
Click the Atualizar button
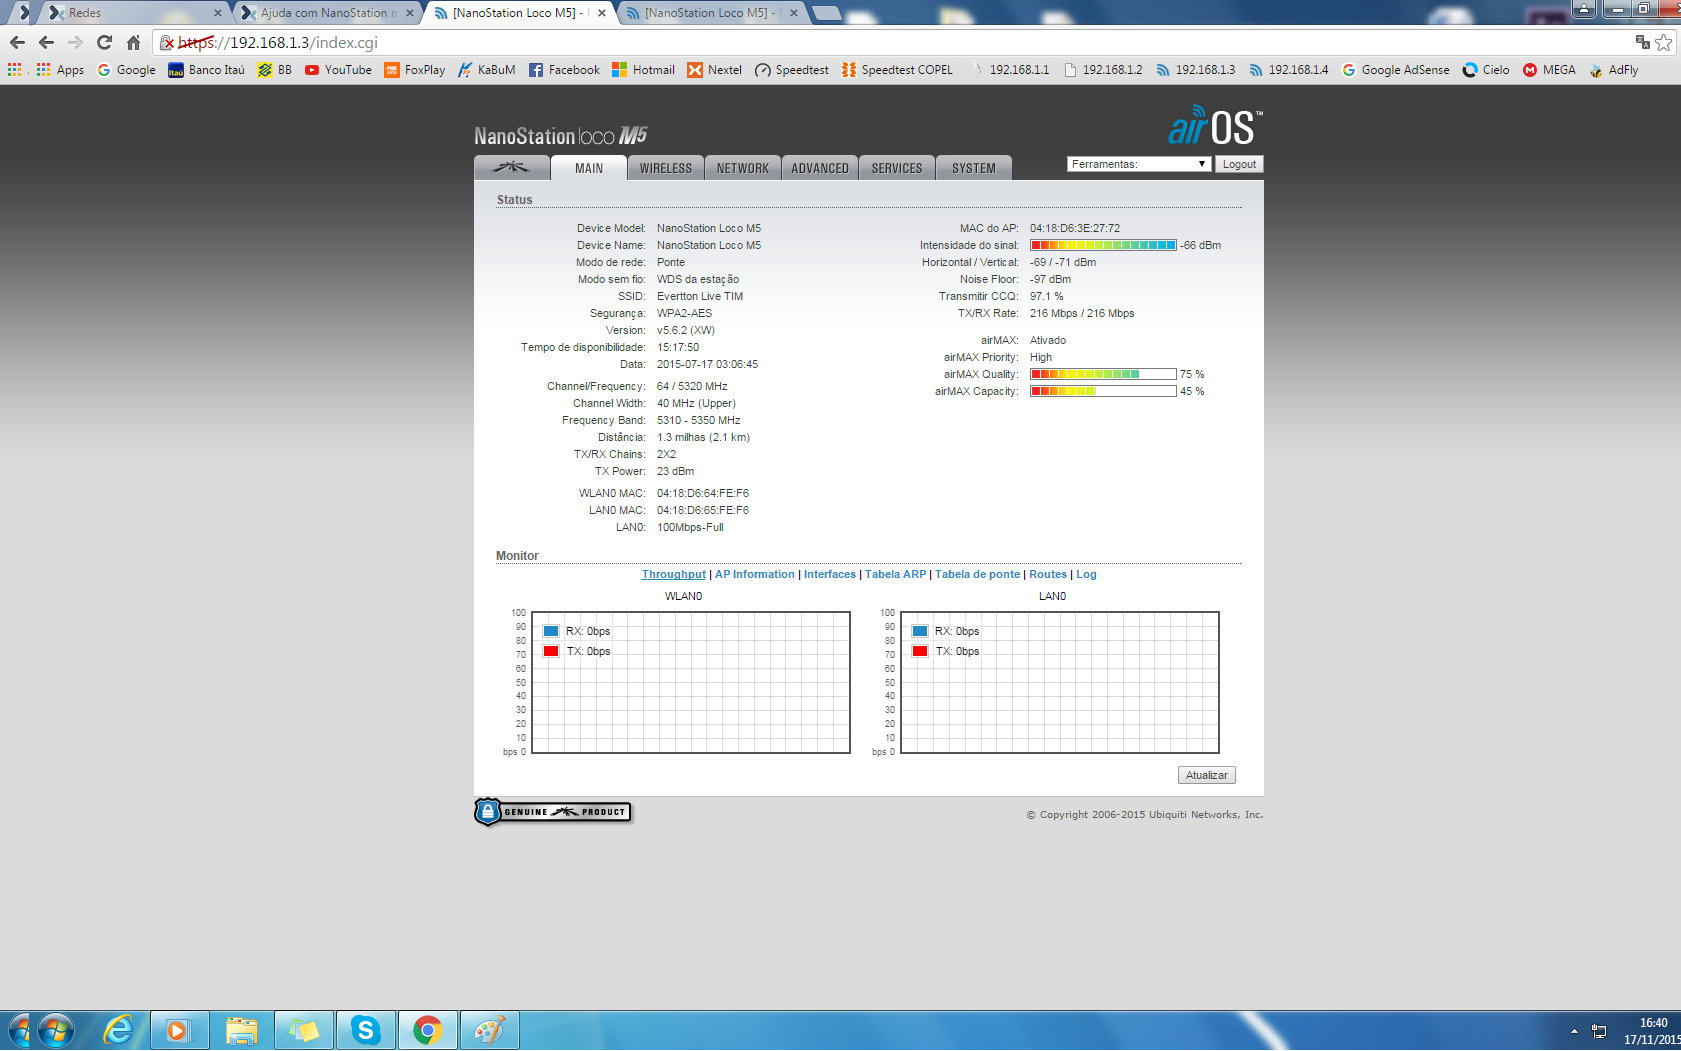click(x=1207, y=775)
